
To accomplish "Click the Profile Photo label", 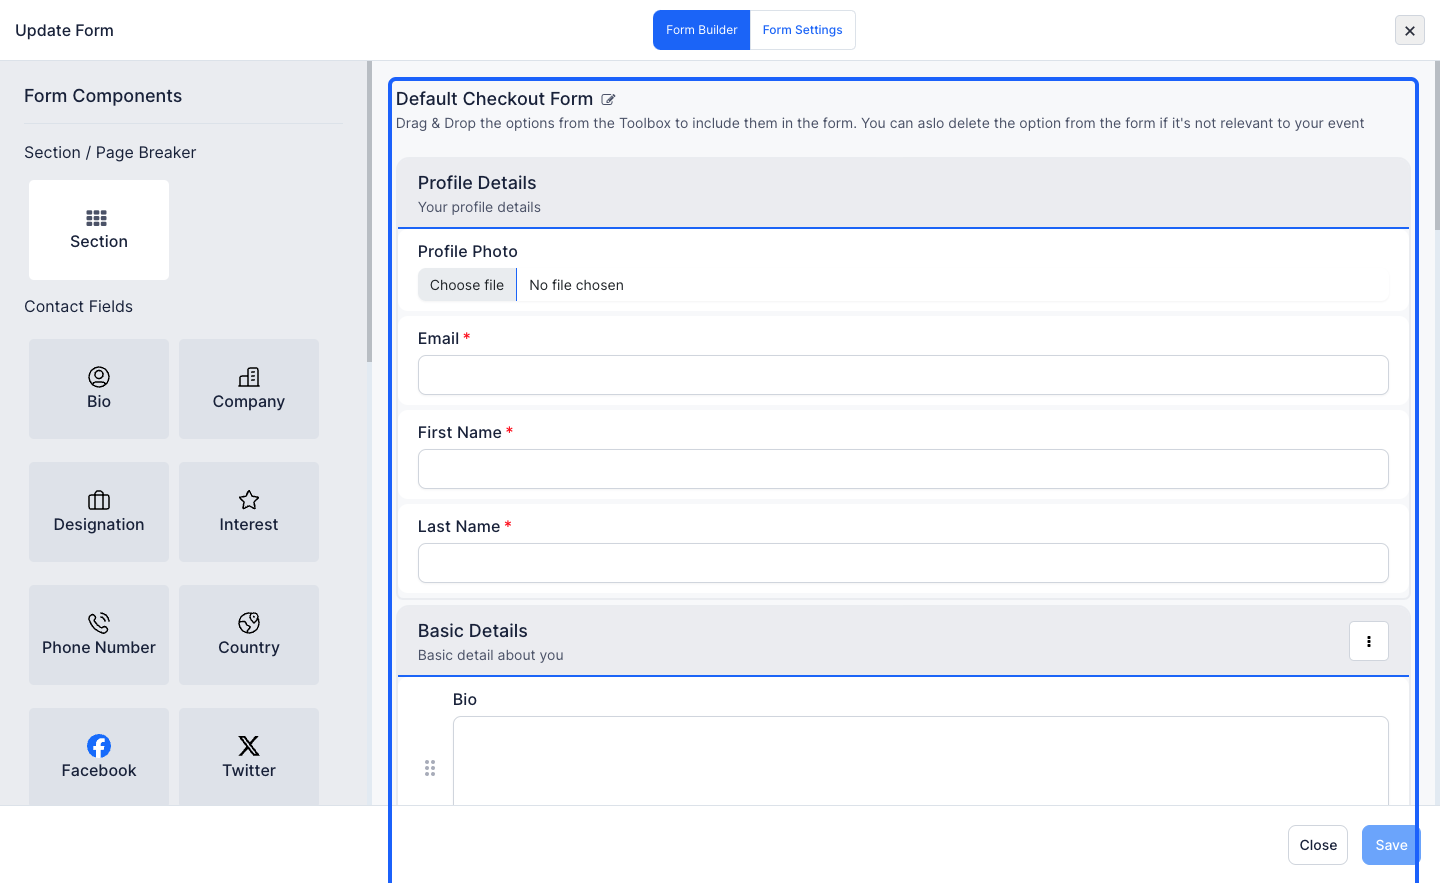I will pos(467,252).
